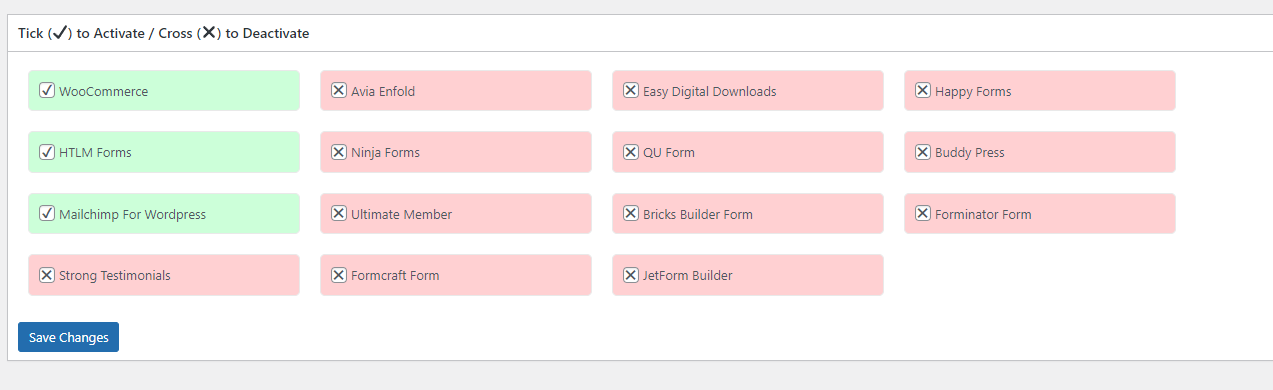Click the Formcraft Form label text
This screenshot has width=1273, height=390.
coord(395,275)
